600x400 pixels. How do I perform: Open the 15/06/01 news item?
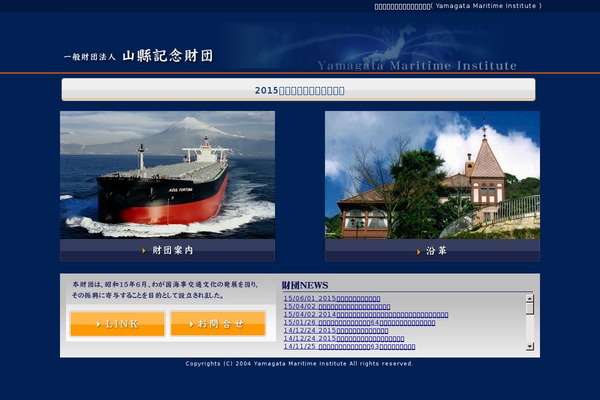(332, 299)
